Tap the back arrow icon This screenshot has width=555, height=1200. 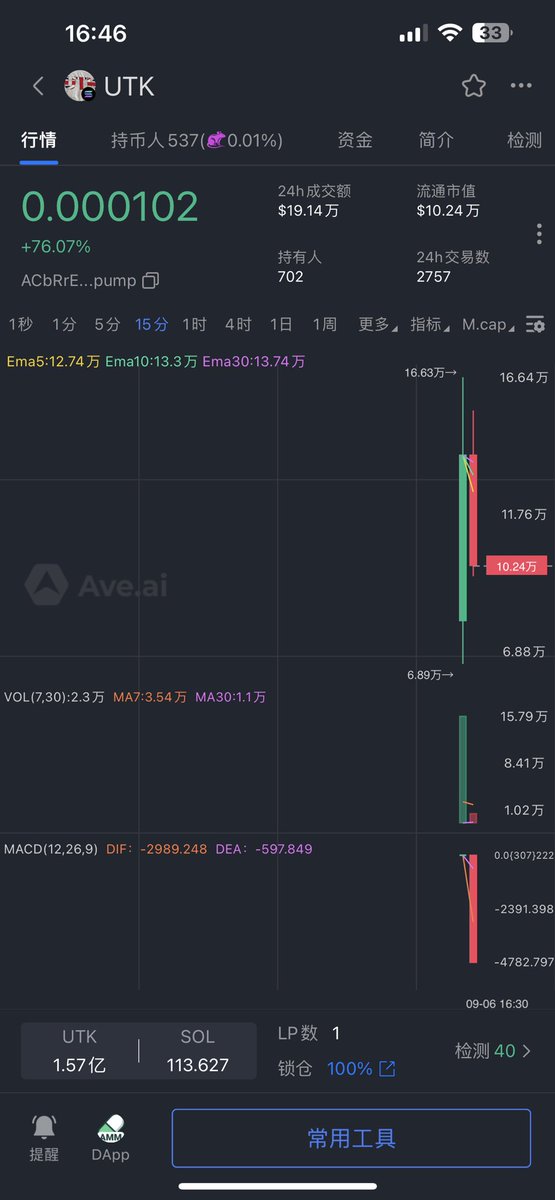click(x=38, y=86)
